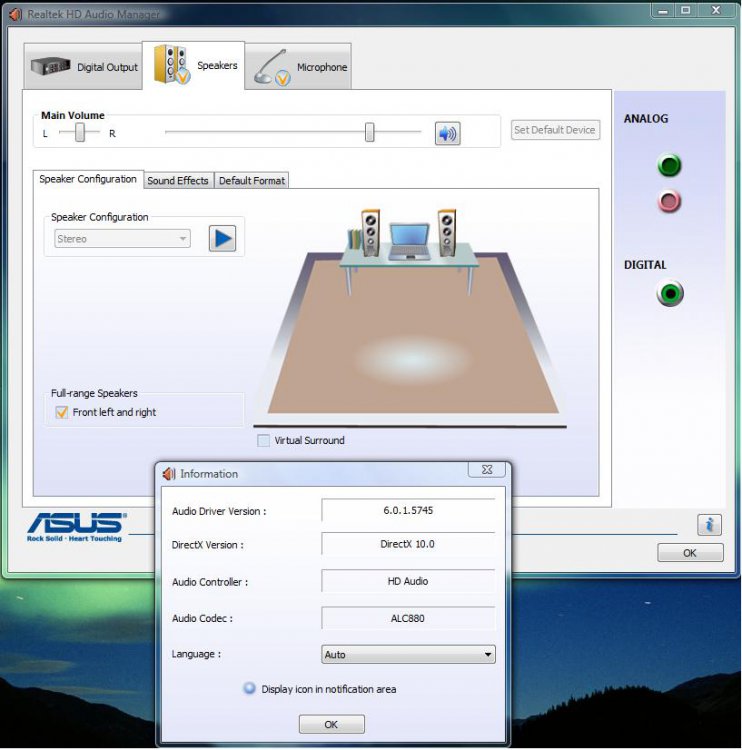Select the Speaker Configuration tab
Image resolution: width=742 pixels, height=750 pixels.
[88, 179]
